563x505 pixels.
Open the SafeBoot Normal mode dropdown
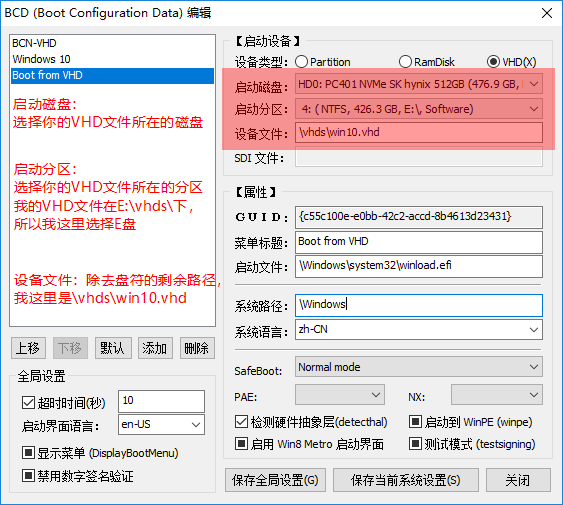(419, 367)
